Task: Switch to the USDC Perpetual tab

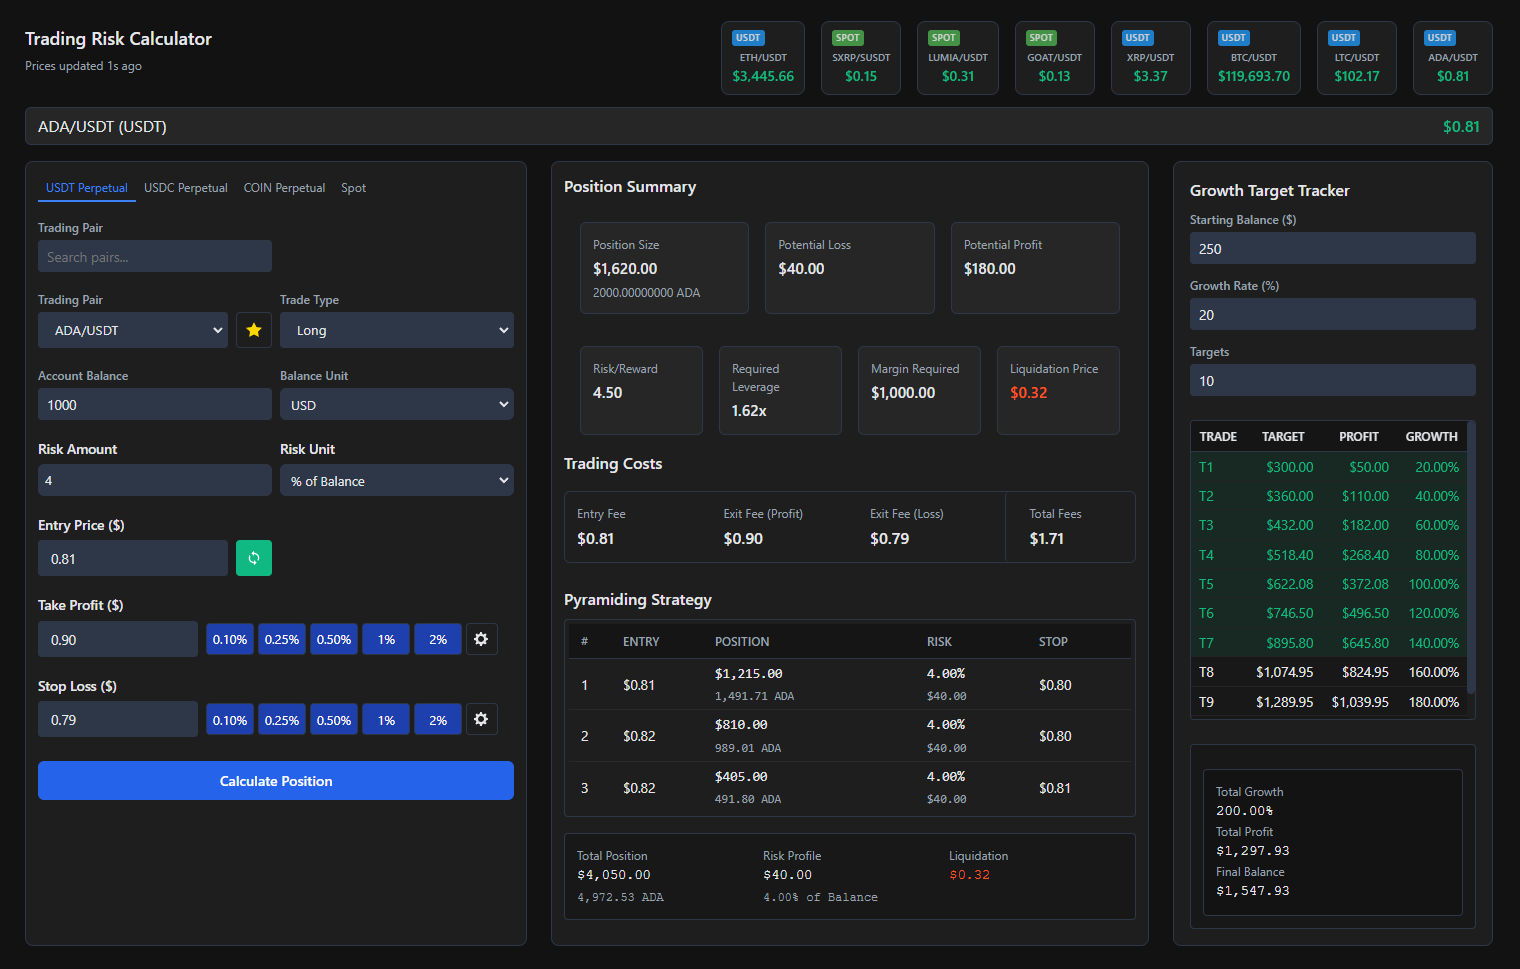Action: coord(186,187)
